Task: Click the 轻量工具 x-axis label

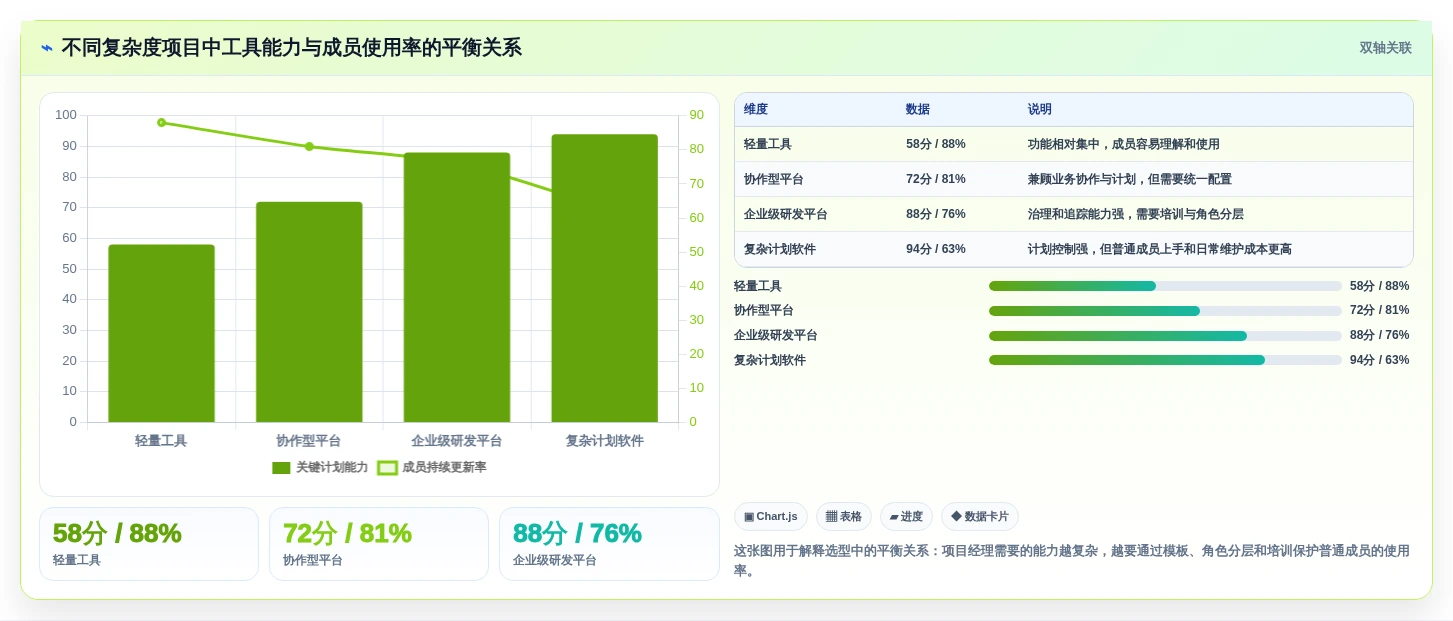Action: pos(161,440)
